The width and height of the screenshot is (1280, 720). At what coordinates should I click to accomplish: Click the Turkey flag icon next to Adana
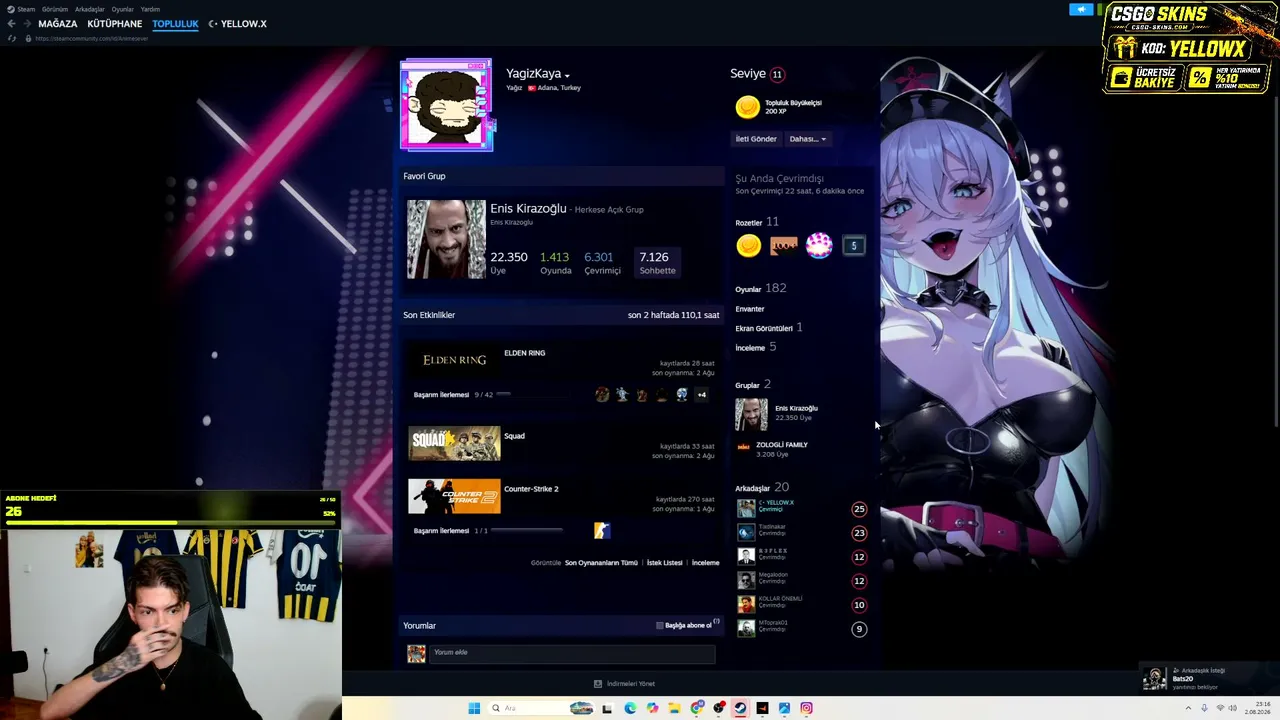[x=532, y=88]
